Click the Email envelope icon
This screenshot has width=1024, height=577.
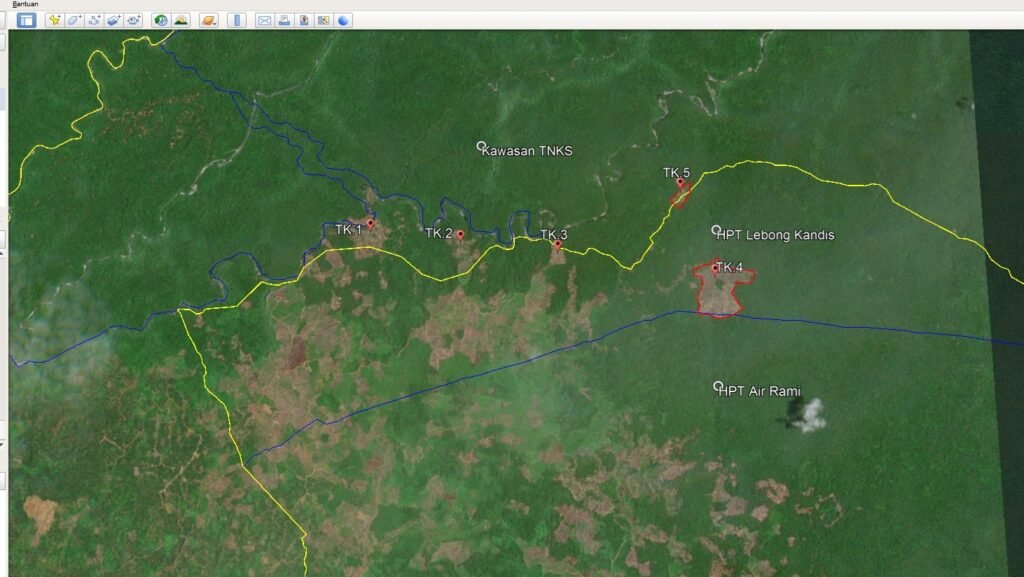[264, 20]
